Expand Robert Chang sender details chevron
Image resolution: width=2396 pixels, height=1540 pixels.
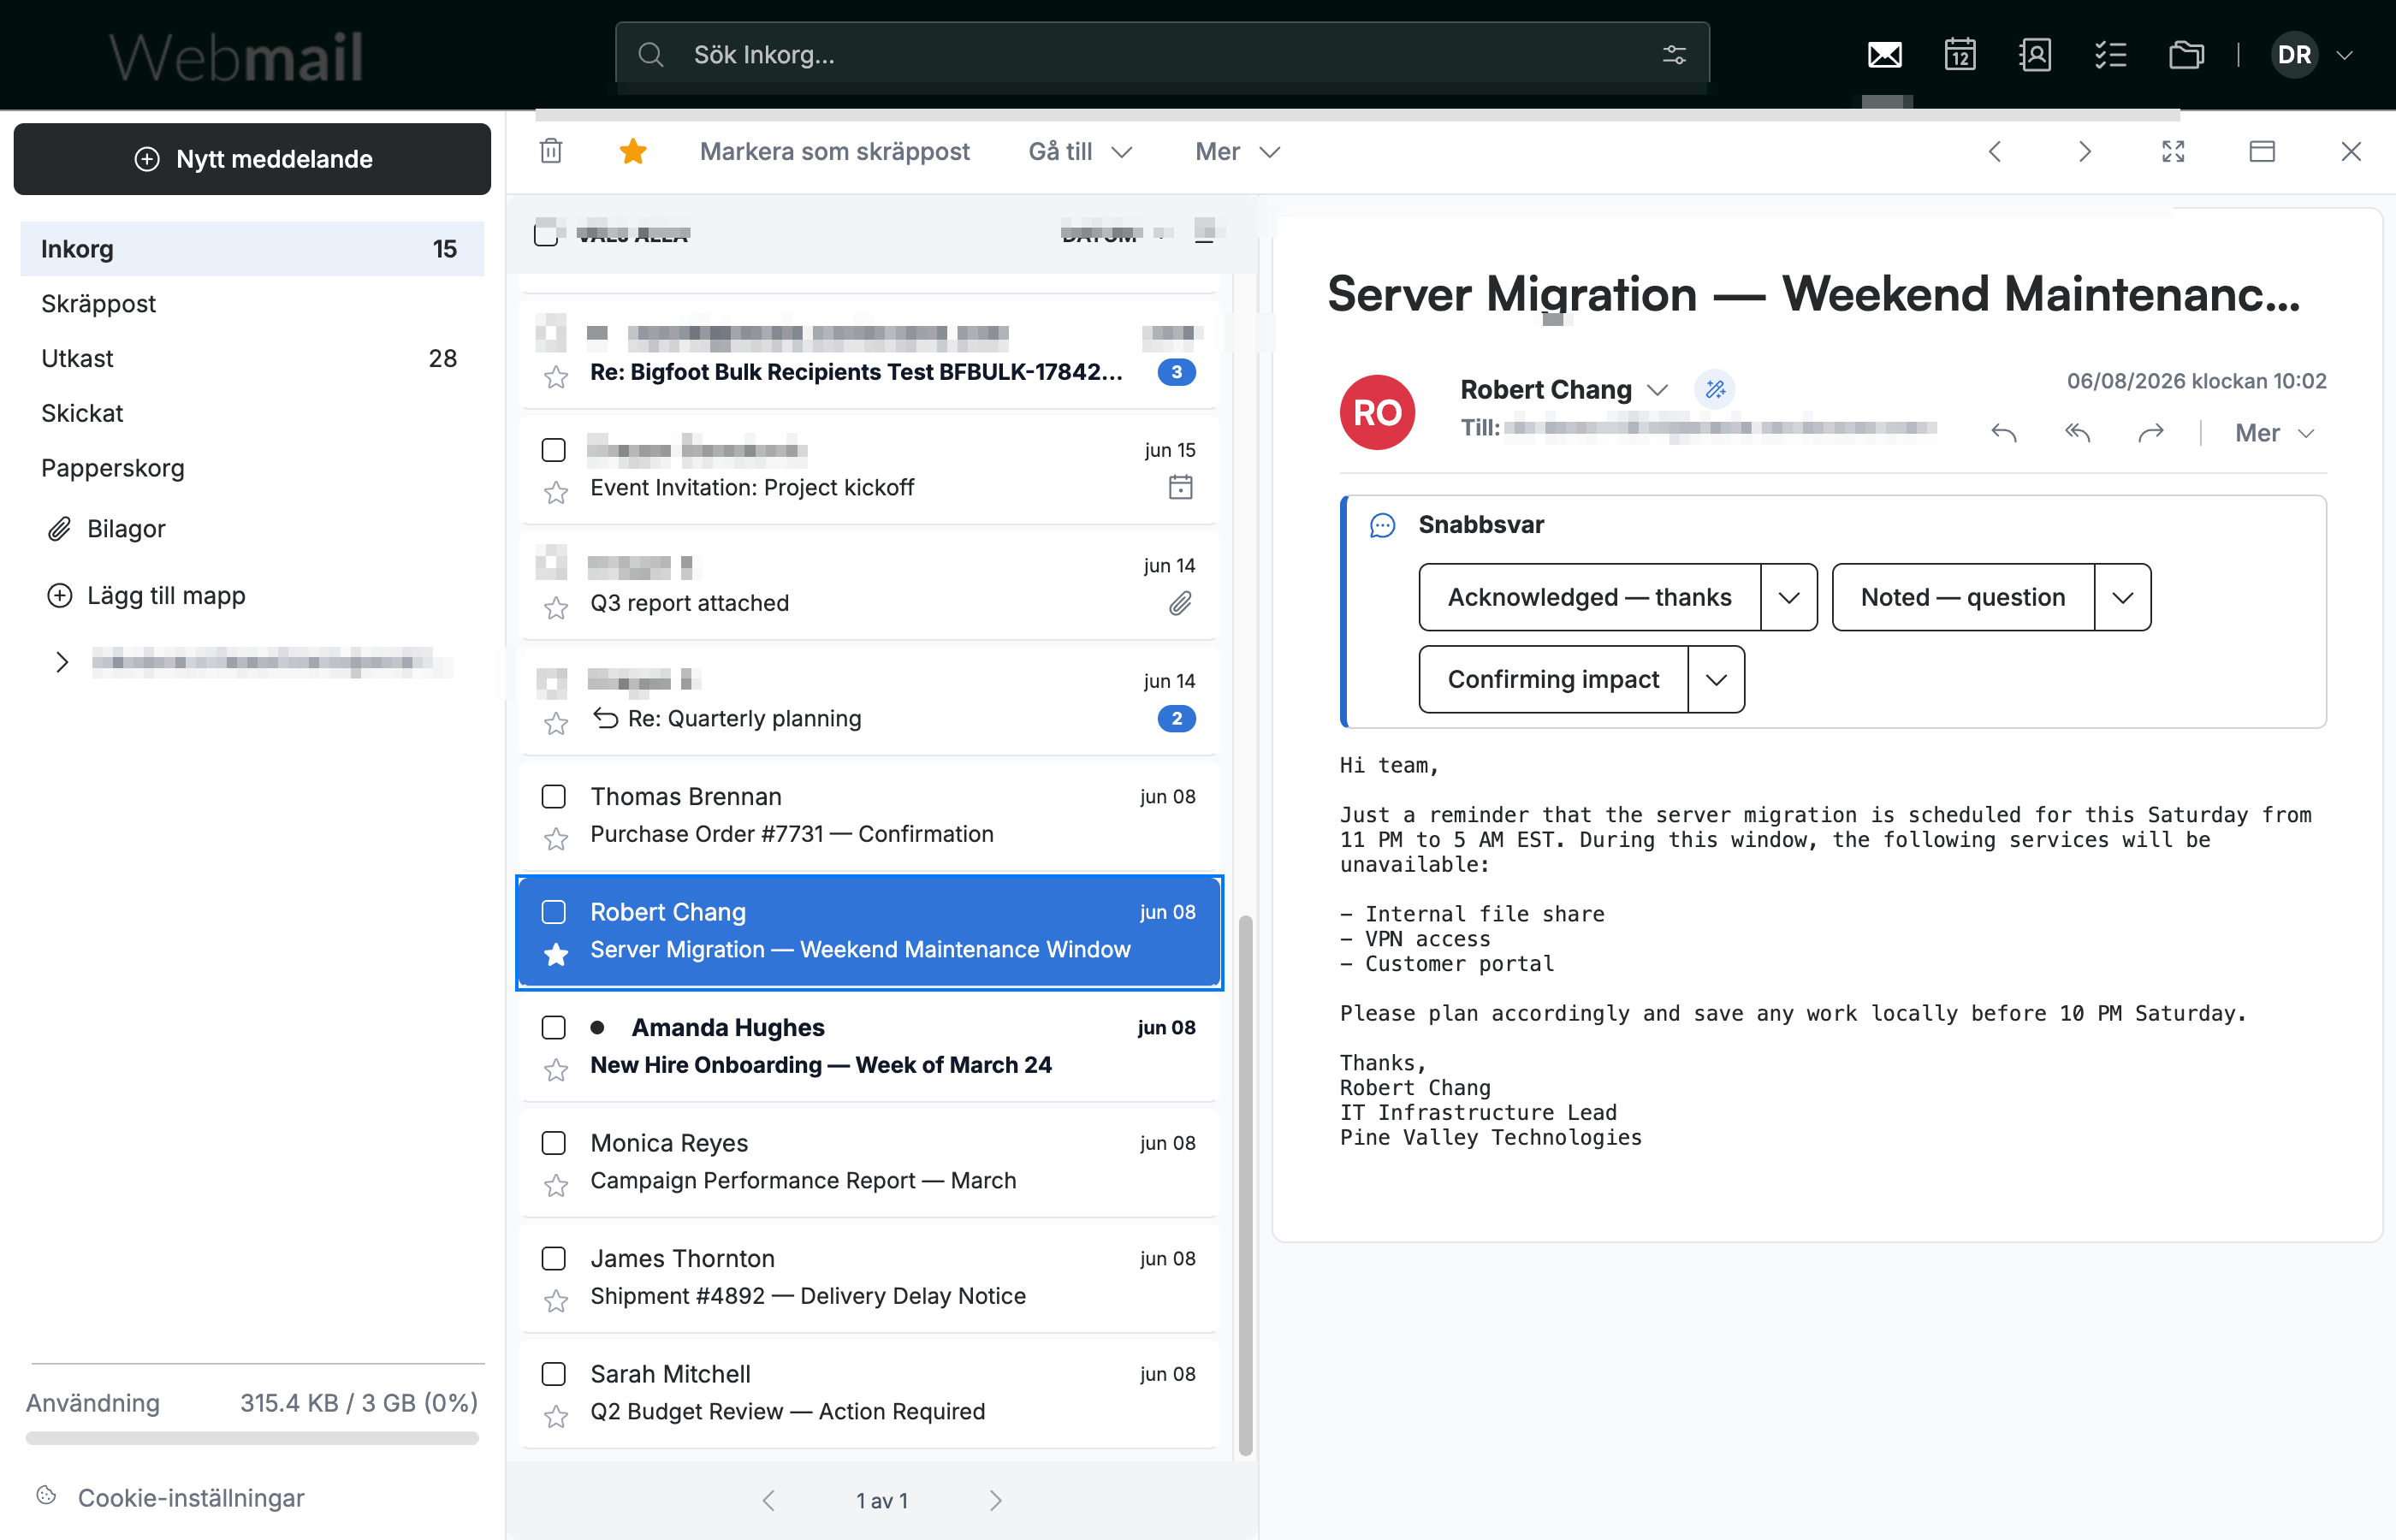[1657, 389]
